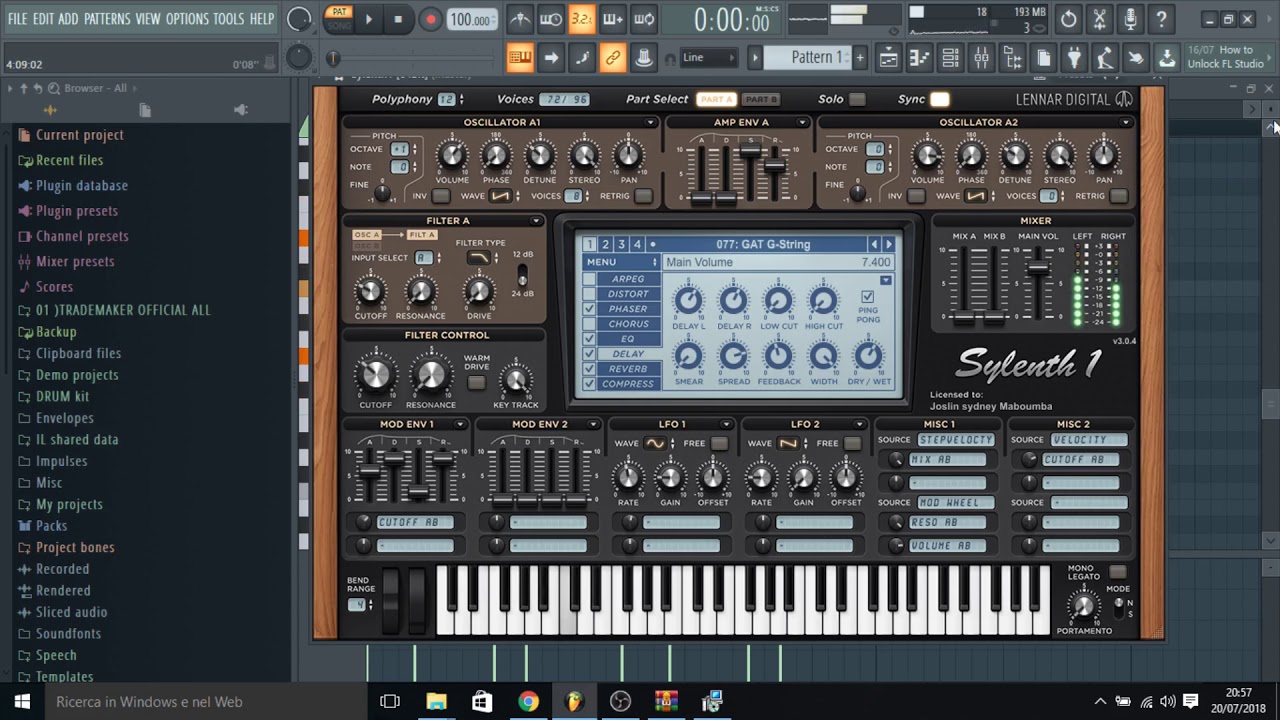The width and height of the screenshot is (1280, 720).
Task: Open the Filter A dropdown arrow
Action: click(536, 221)
